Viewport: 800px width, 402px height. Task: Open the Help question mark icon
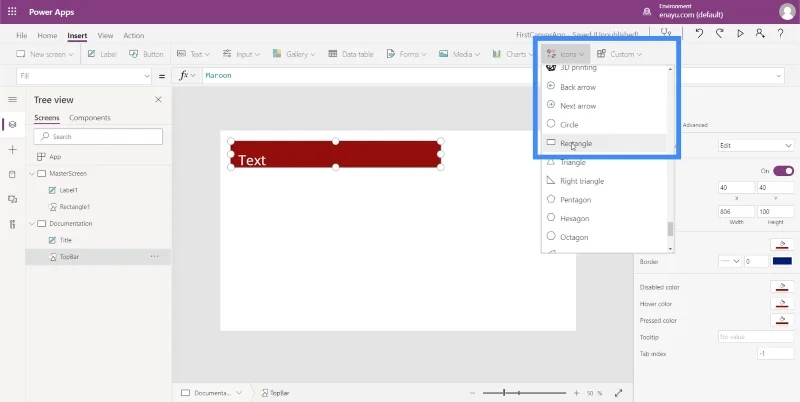tap(781, 33)
